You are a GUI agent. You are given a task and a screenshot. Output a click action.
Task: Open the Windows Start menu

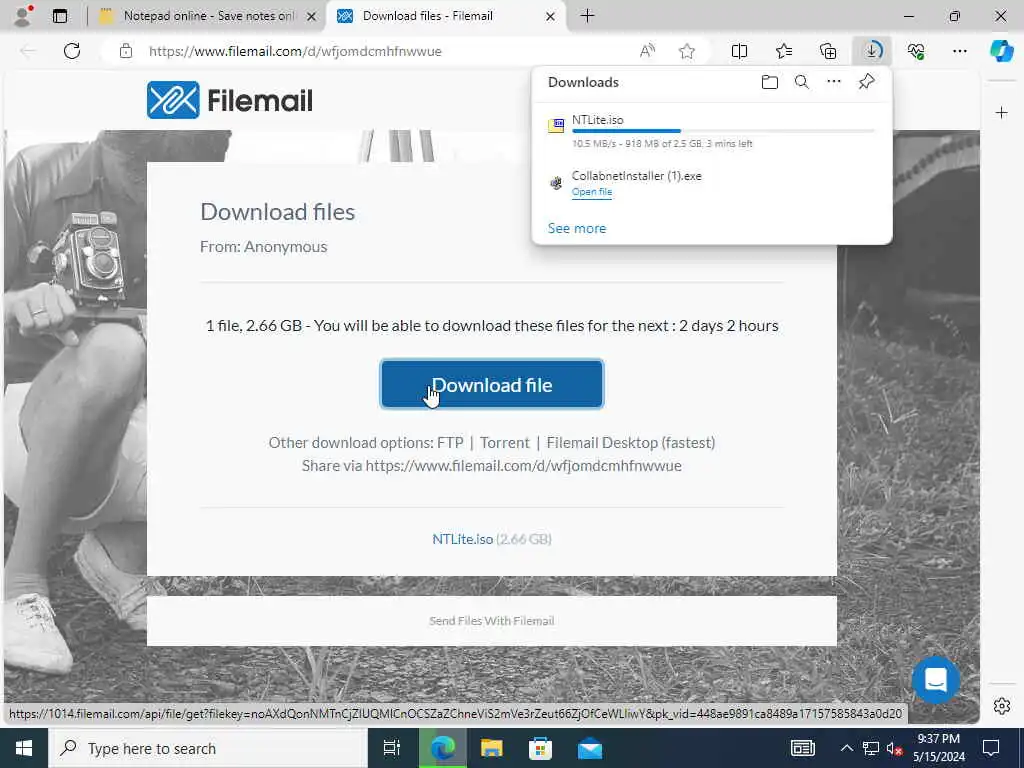pyautogui.click(x=24, y=748)
